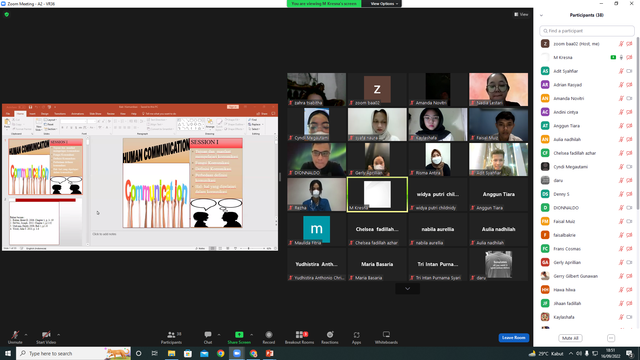Viewport: 640px width, 360px height.
Task: Select M Kresna highlighted video tile
Action: point(377,194)
